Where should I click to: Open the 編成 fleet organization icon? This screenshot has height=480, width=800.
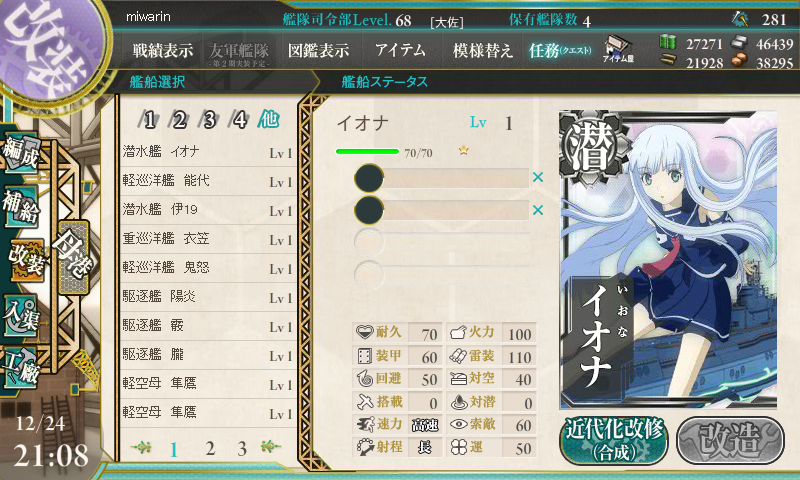point(20,152)
